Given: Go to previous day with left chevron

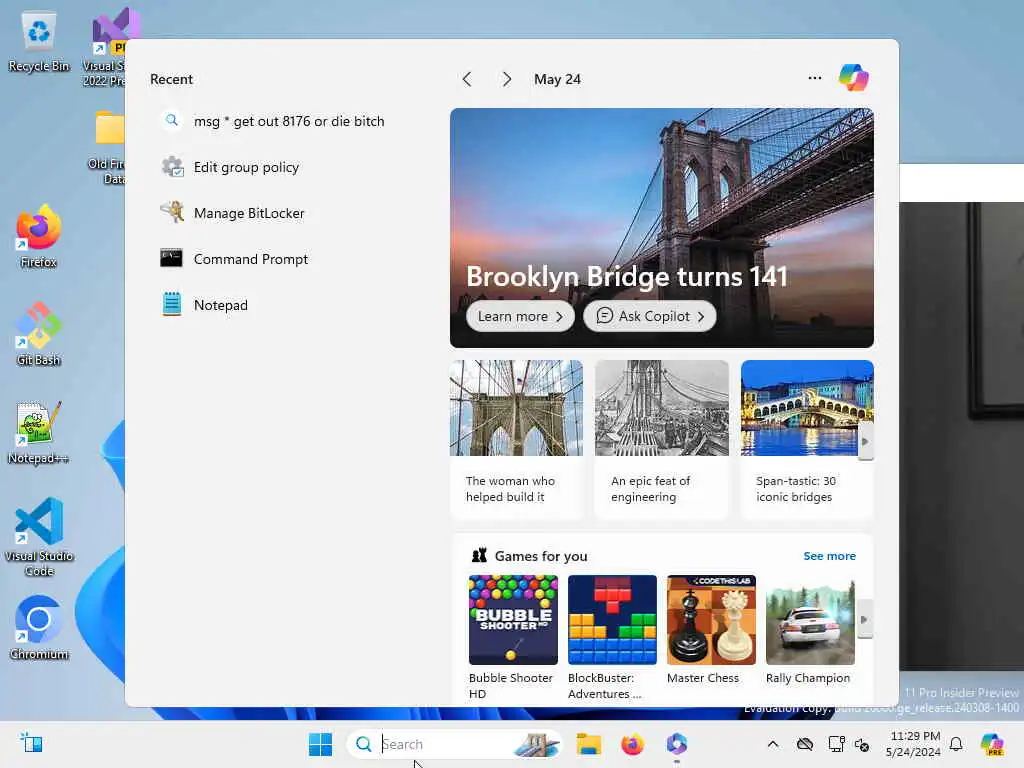Looking at the screenshot, I should click(466, 79).
